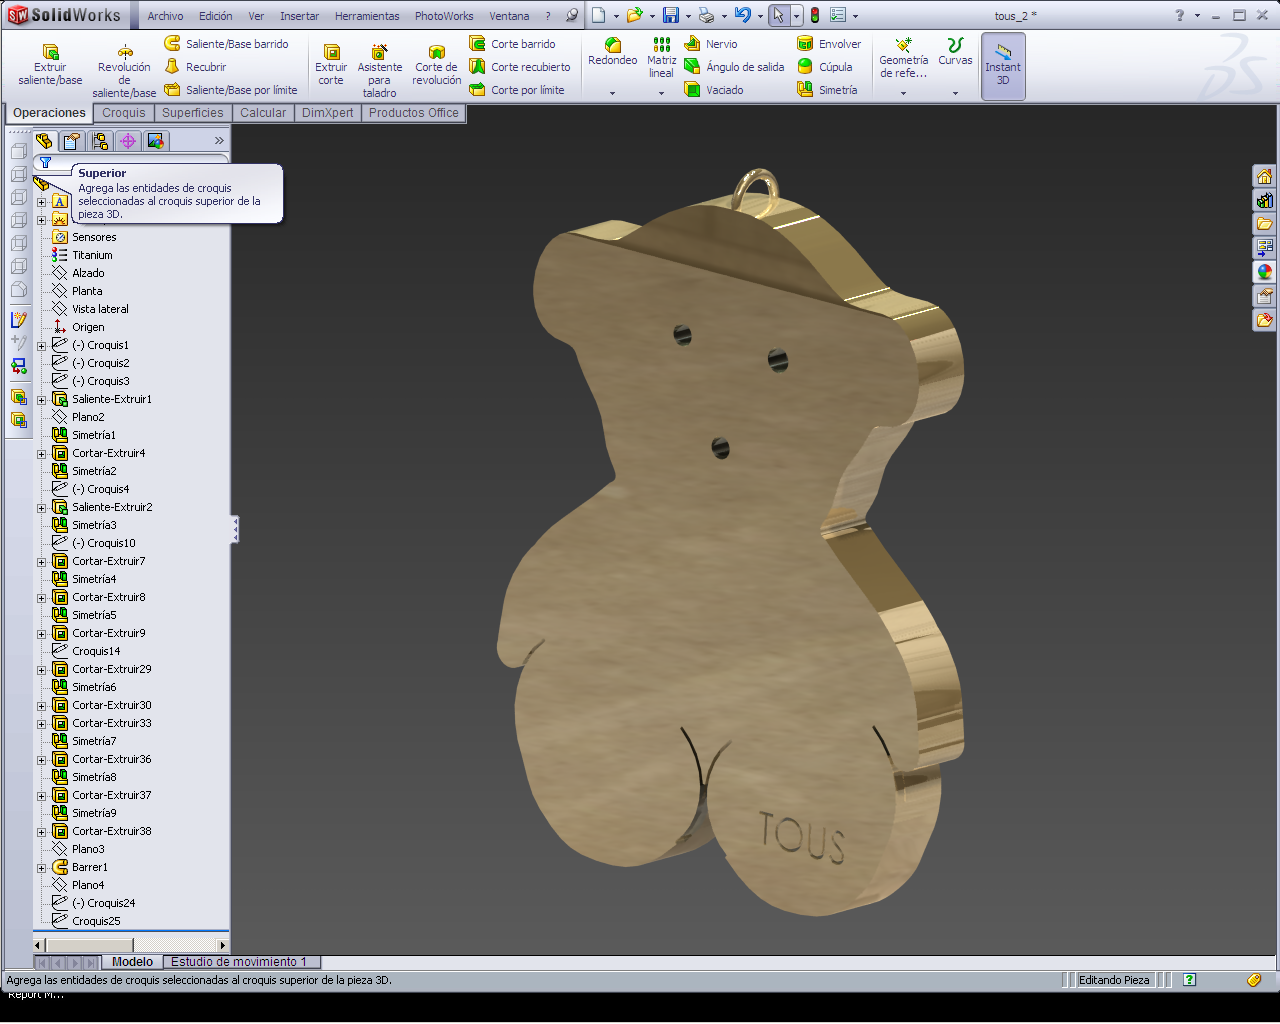Switch to Productos Office tab
This screenshot has height=1024, width=1280.
(x=414, y=113)
